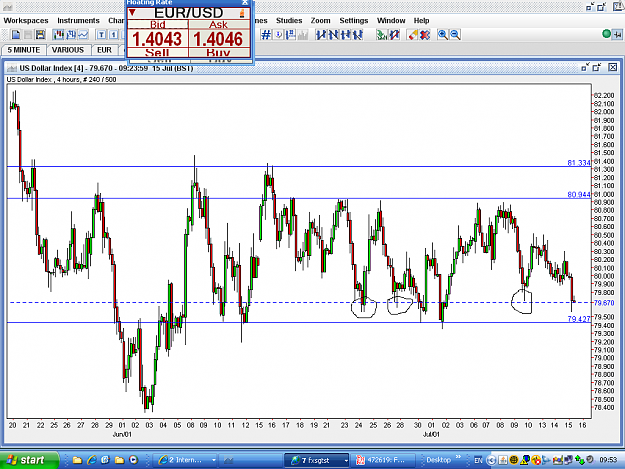Toggle the grid (#) toolbar icon
The height and width of the screenshot is (469, 625).
pos(266,35)
